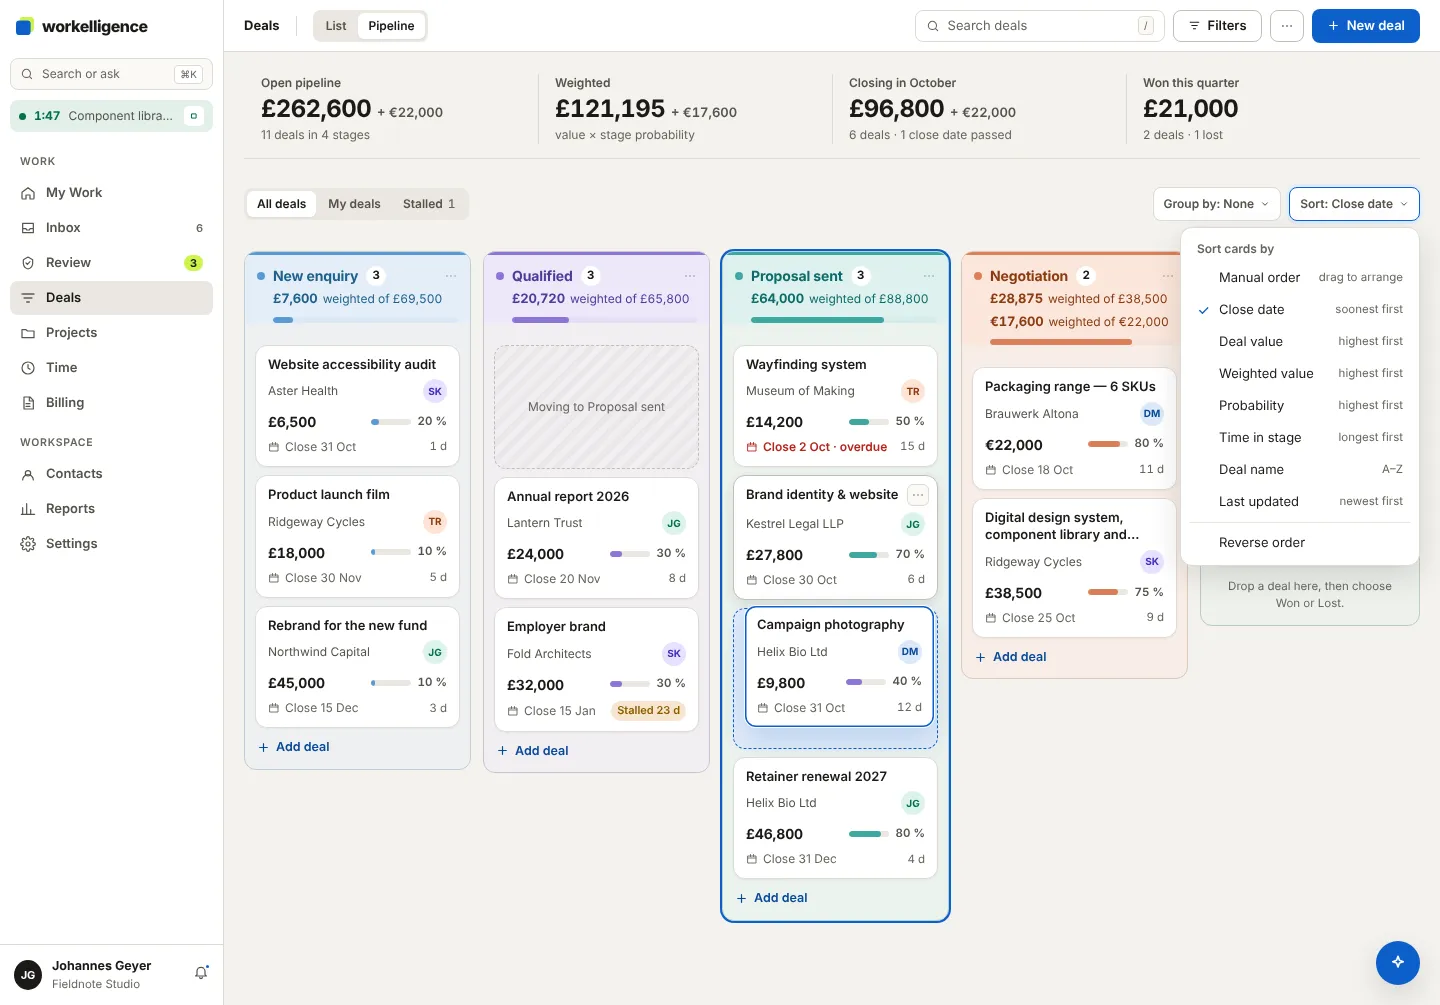
Task: Open notifications with the bell icon
Action: pyautogui.click(x=201, y=973)
